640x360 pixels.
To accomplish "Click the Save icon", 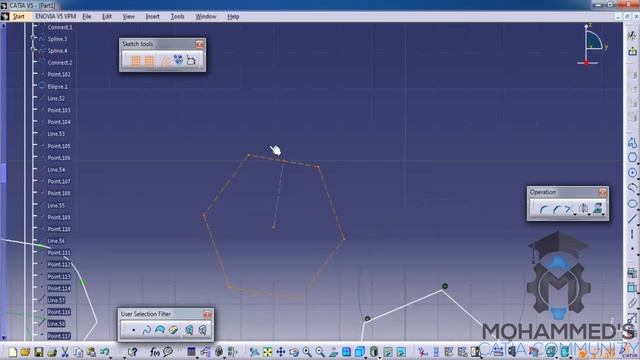I will [39, 352].
